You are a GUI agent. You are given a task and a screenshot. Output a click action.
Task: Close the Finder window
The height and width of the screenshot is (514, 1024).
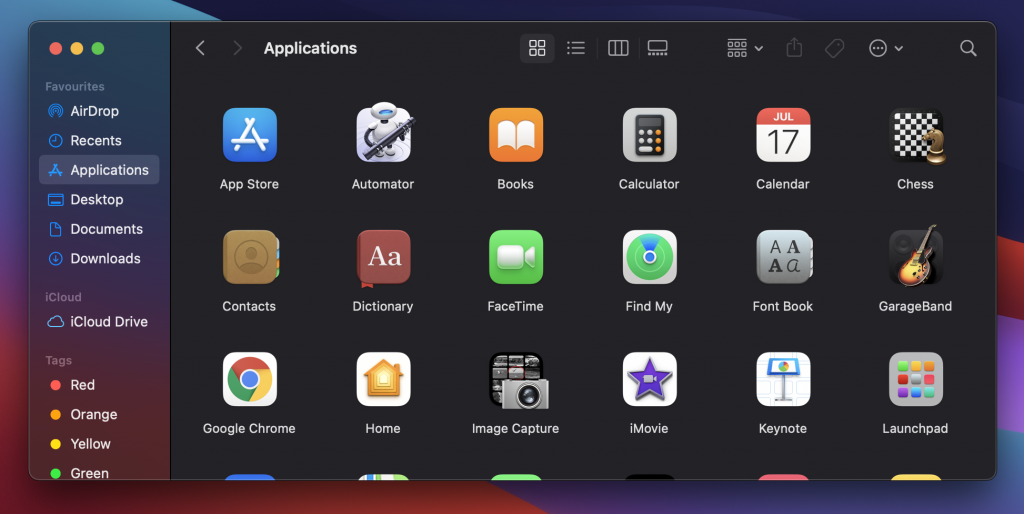coord(56,48)
